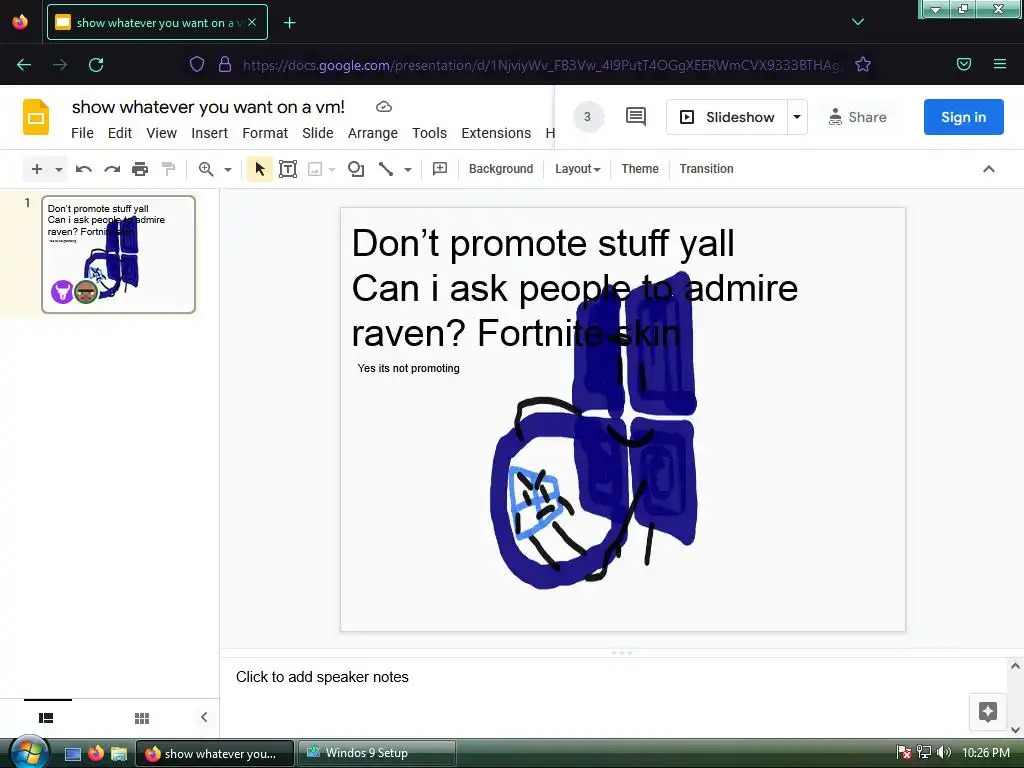Viewport: 1024px width, 768px height.
Task: Open the Theme panel
Action: pos(640,168)
